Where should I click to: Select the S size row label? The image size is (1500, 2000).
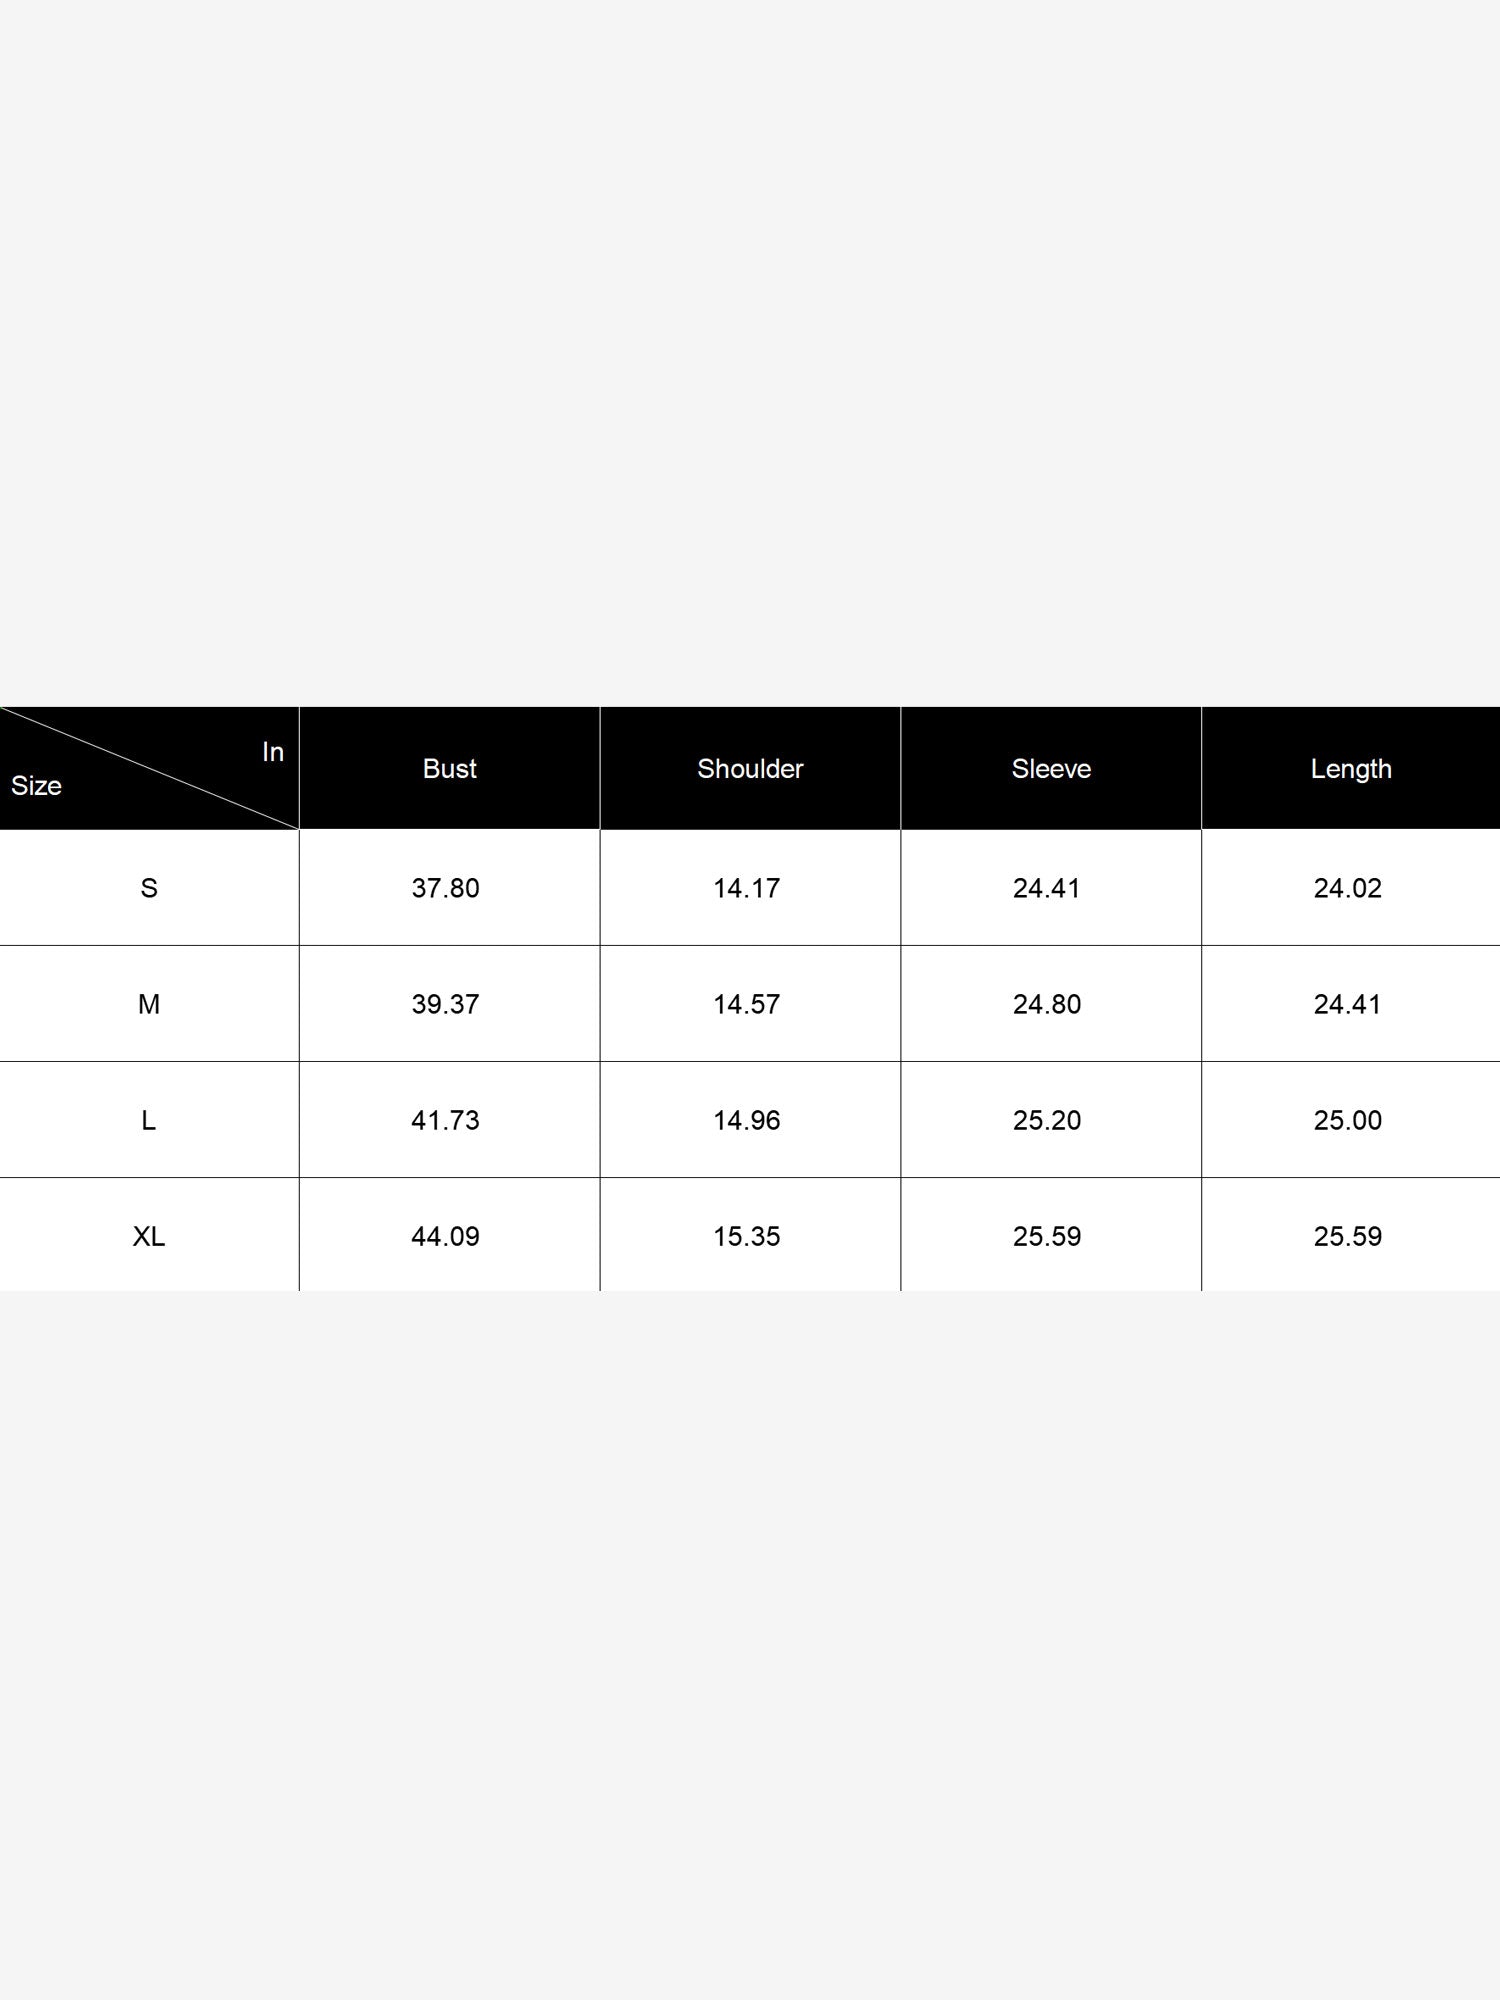149,888
